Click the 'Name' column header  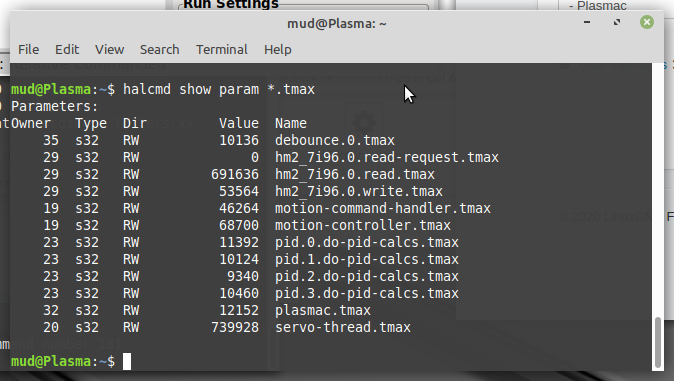point(291,124)
